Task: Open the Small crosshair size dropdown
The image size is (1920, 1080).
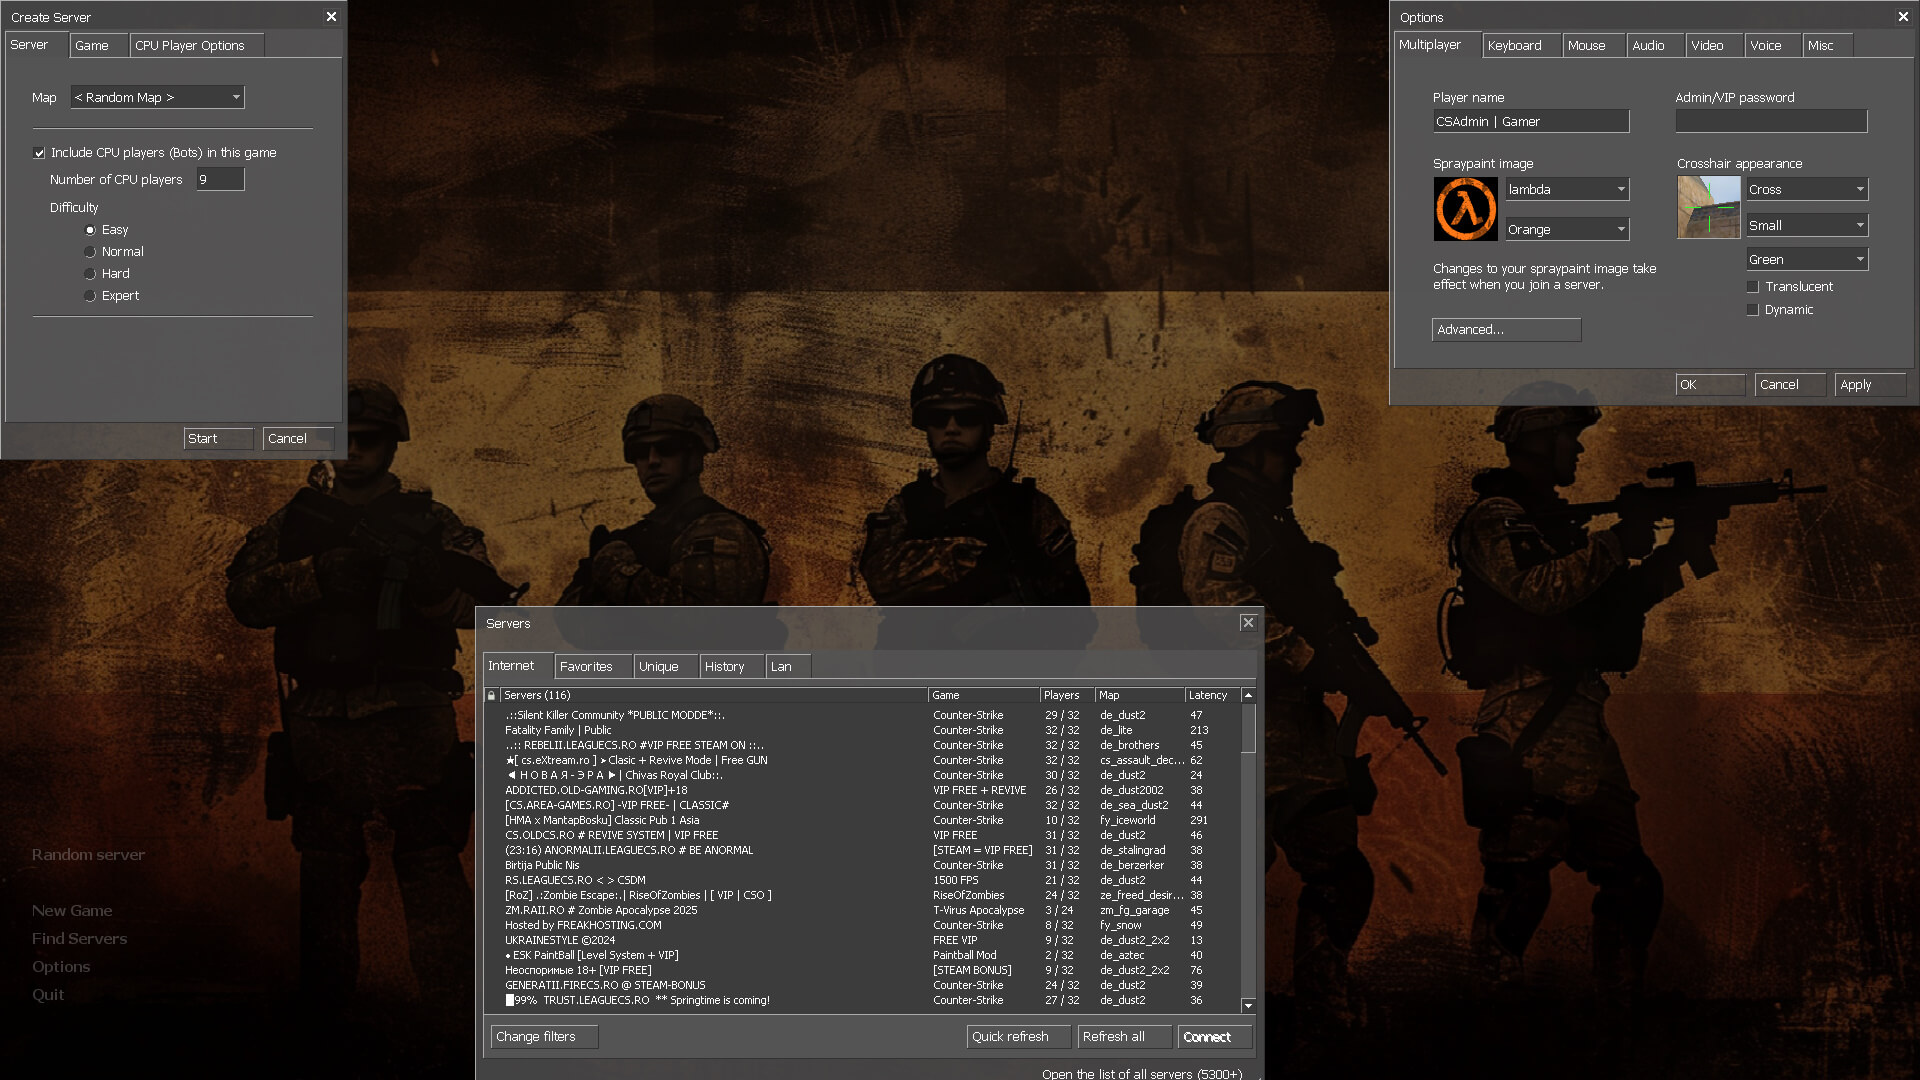Action: click(1807, 225)
